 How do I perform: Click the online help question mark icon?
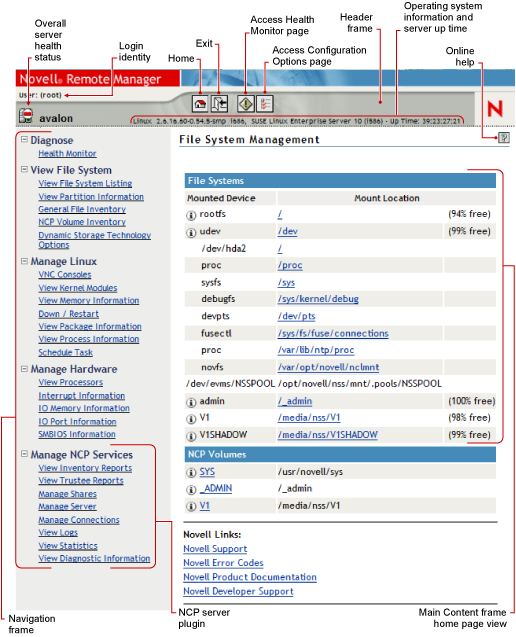coord(503,138)
